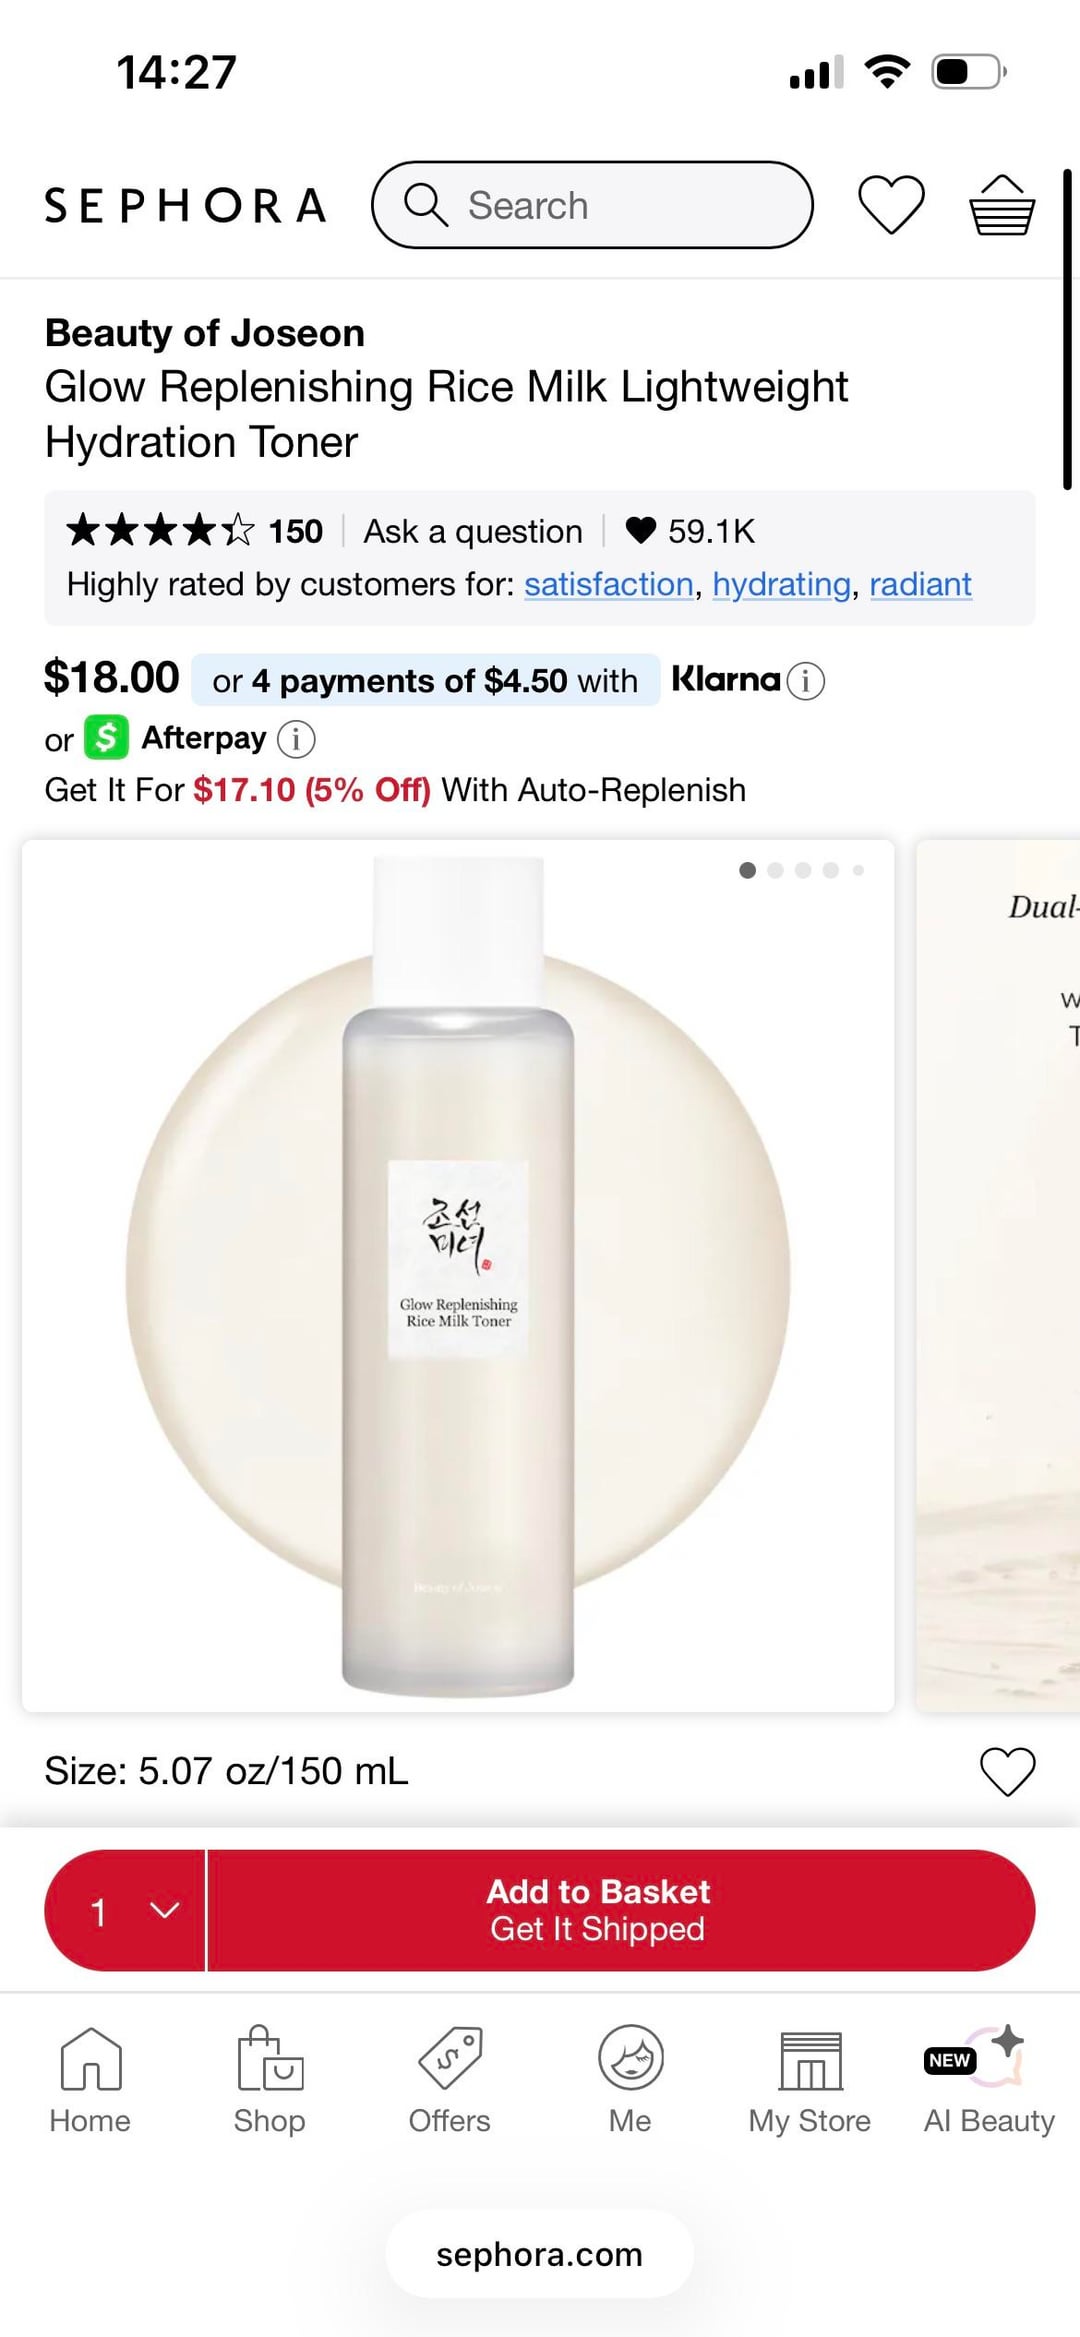Image resolution: width=1080 pixels, height=2337 pixels.
Task: Select the second image carousel dot
Action: pyautogui.click(x=775, y=870)
